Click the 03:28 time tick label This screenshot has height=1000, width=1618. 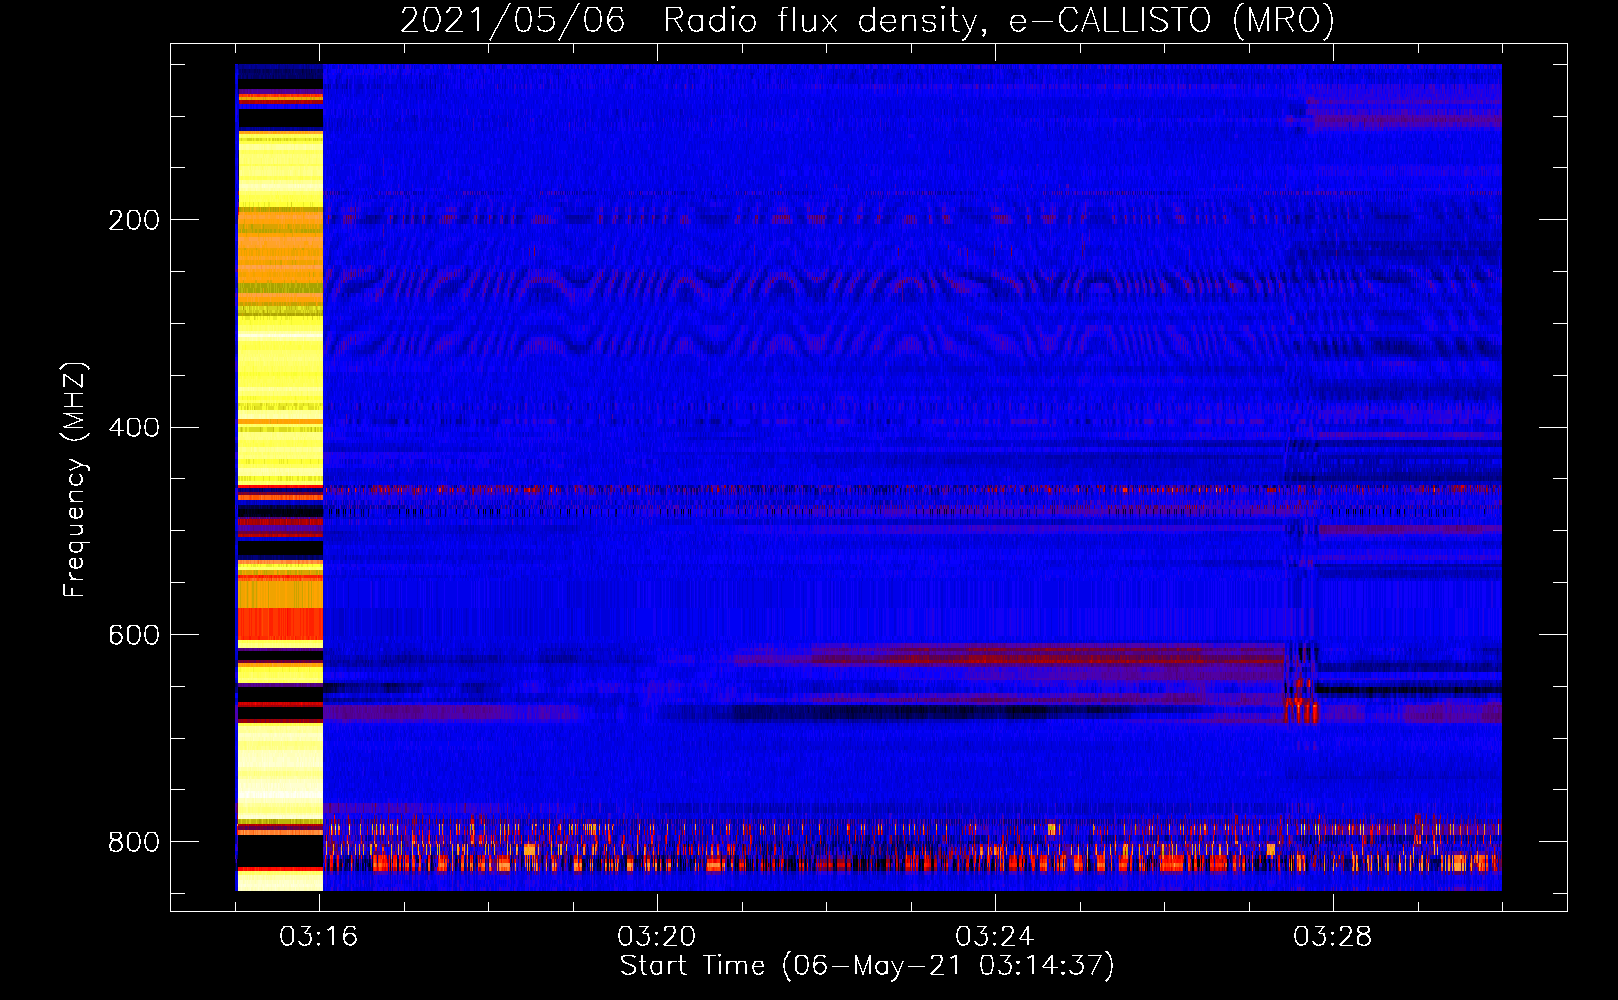pyautogui.click(x=1333, y=937)
